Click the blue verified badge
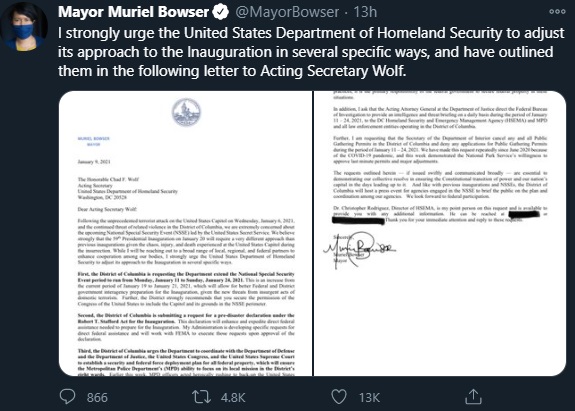This screenshot has width=575, height=411. [221, 12]
